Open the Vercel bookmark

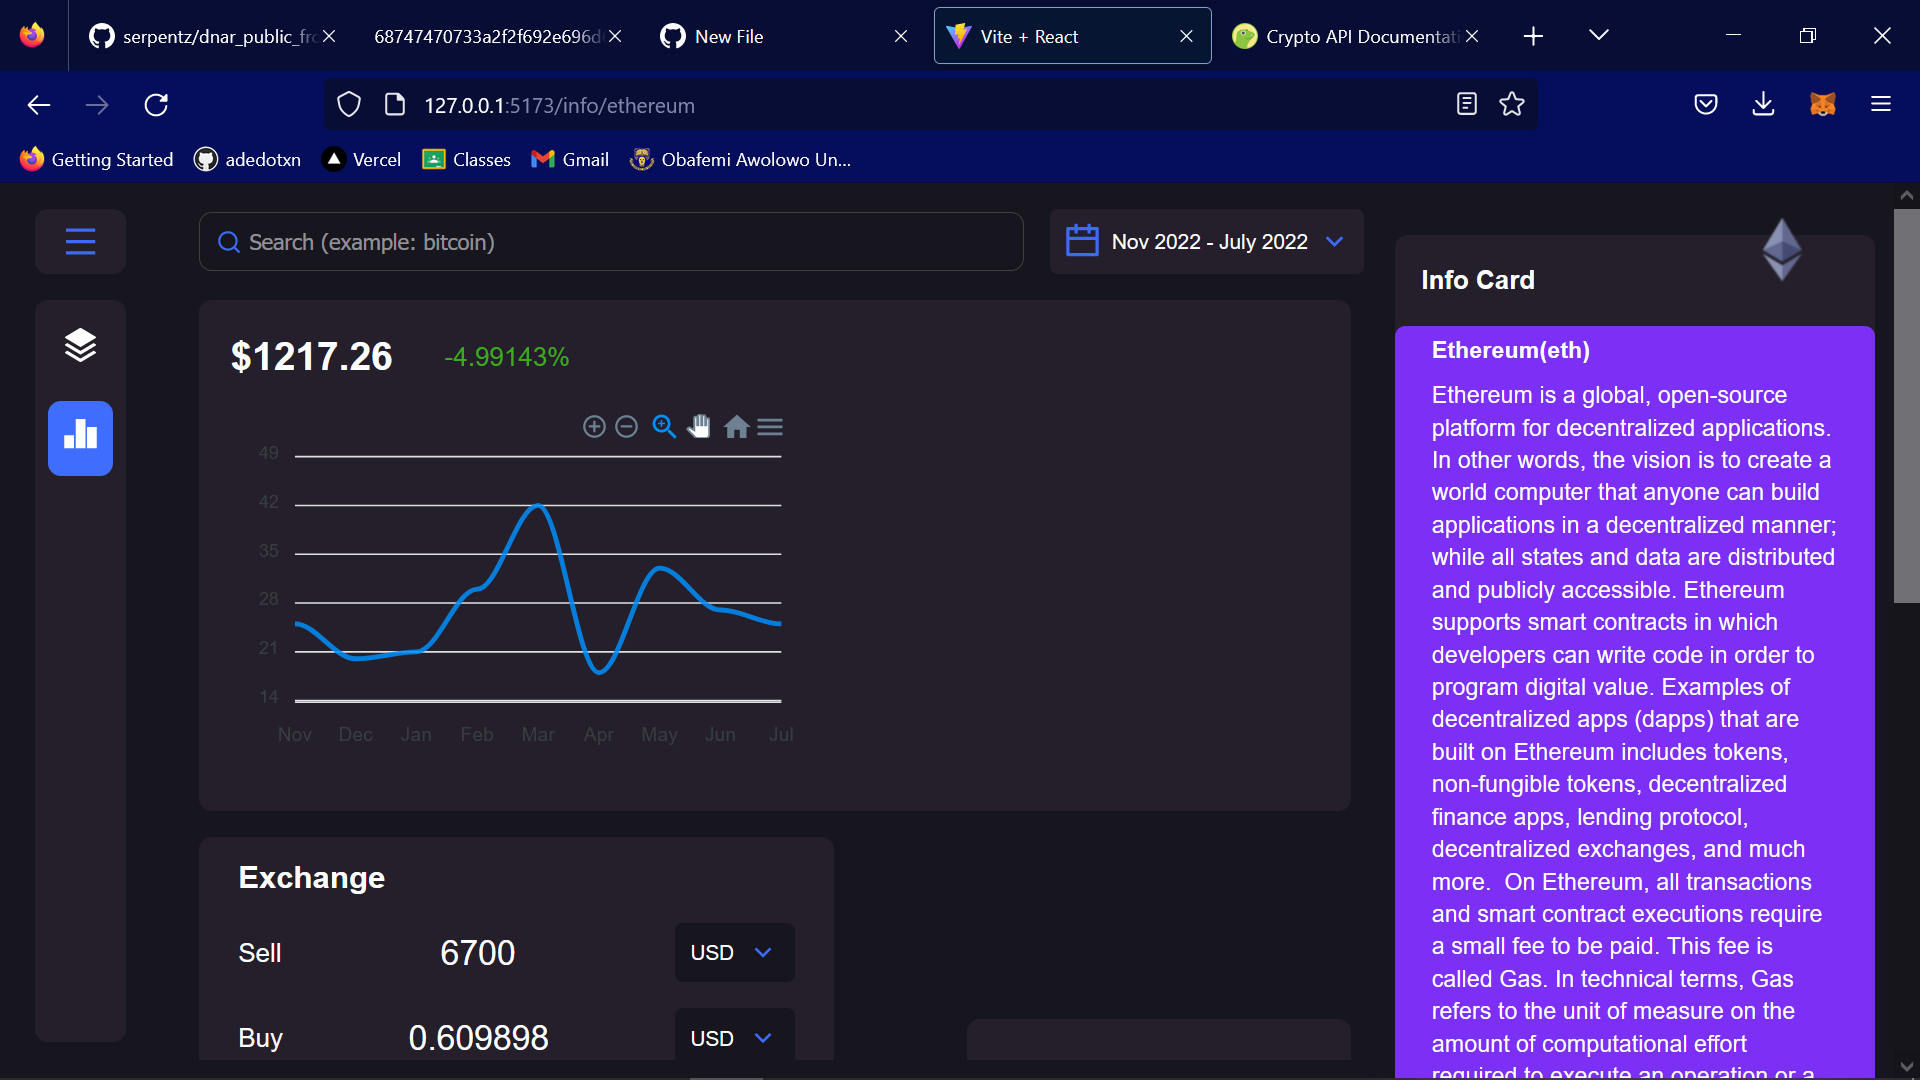362,159
